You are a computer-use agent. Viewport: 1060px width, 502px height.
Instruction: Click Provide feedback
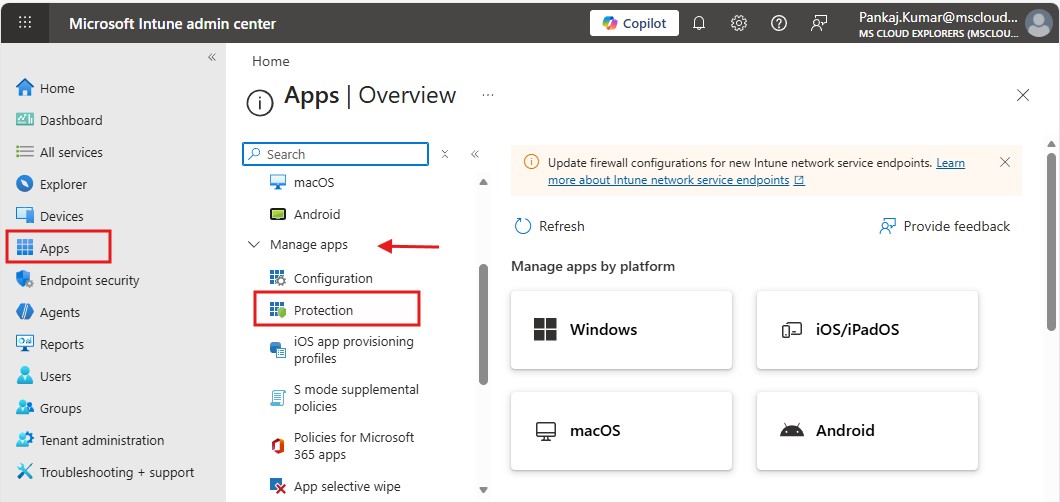pos(944,226)
